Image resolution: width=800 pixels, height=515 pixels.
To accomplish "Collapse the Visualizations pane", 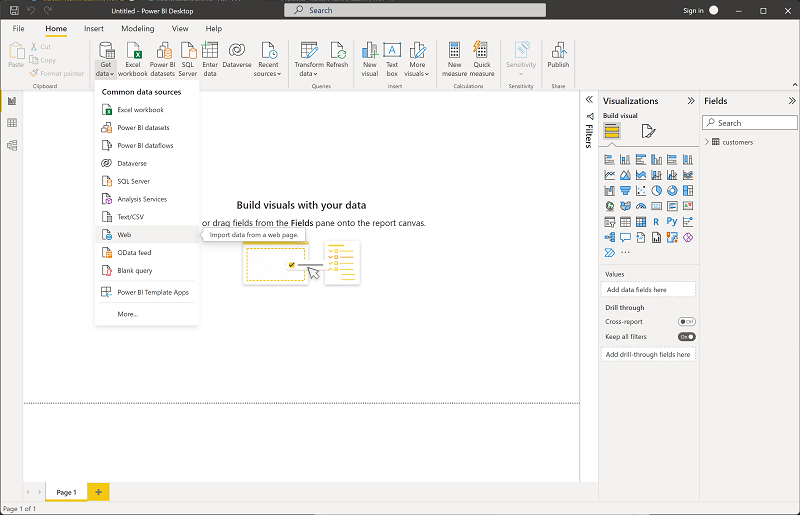I will pyautogui.click(x=691, y=101).
